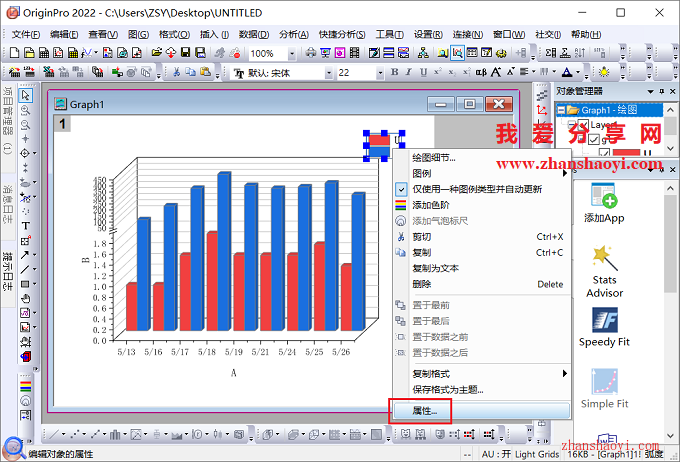Open zoom percentage dropdown
Screen dimensions: 680x462
pos(292,54)
